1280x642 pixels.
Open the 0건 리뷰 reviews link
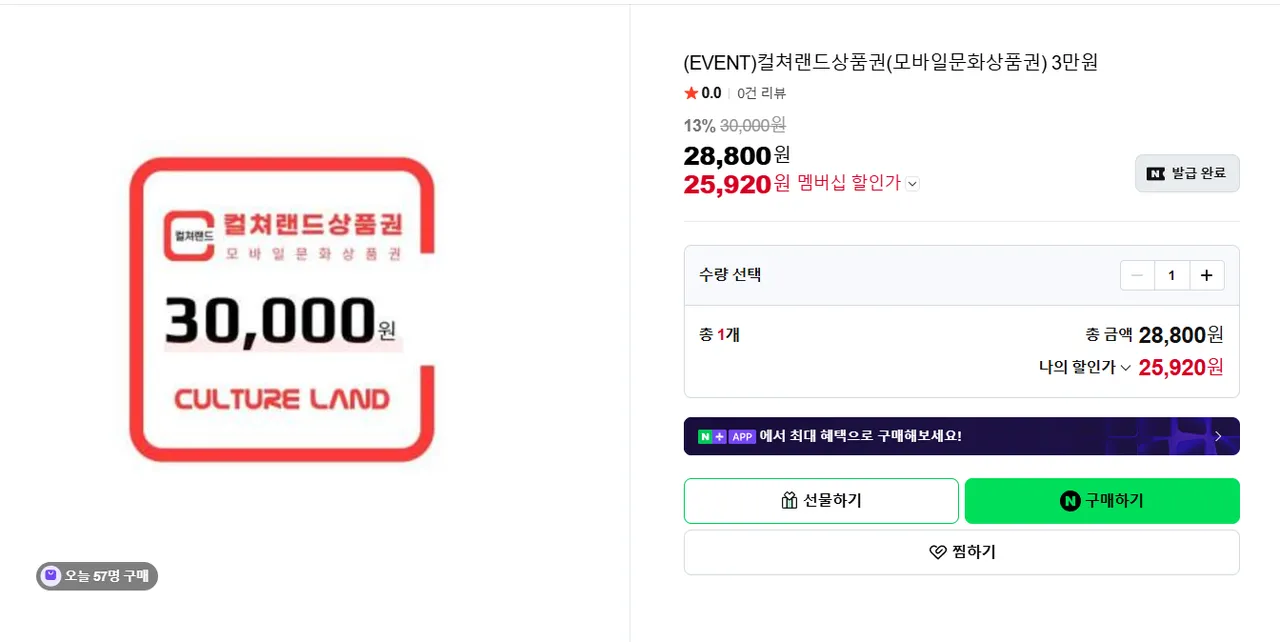point(761,93)
